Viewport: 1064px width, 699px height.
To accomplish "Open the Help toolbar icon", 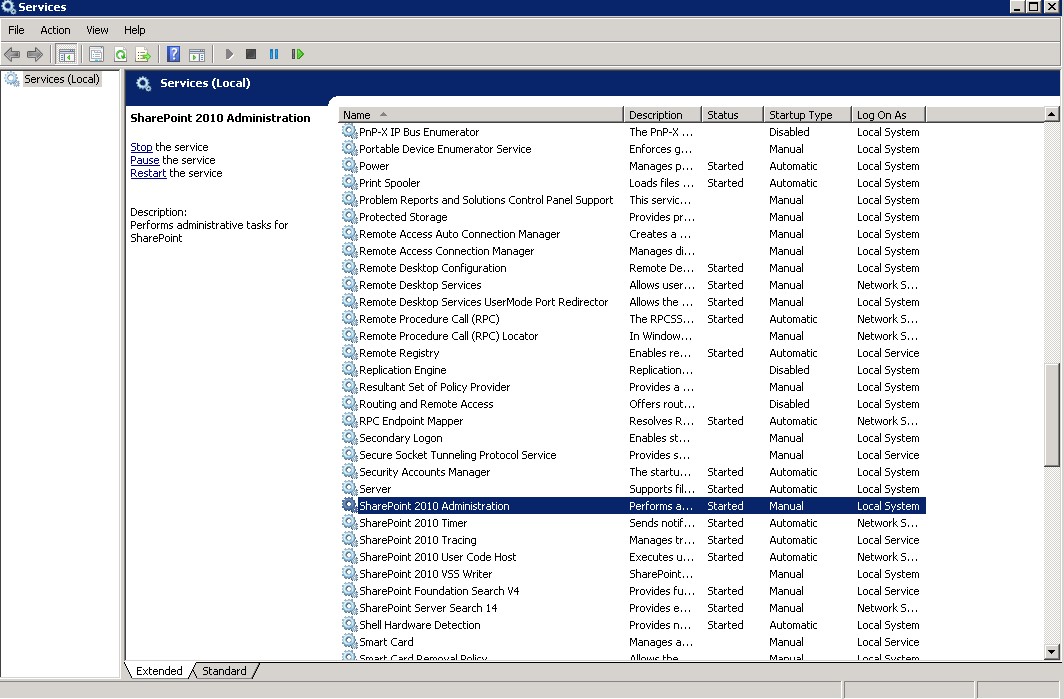I will click(x=173, y=54).
